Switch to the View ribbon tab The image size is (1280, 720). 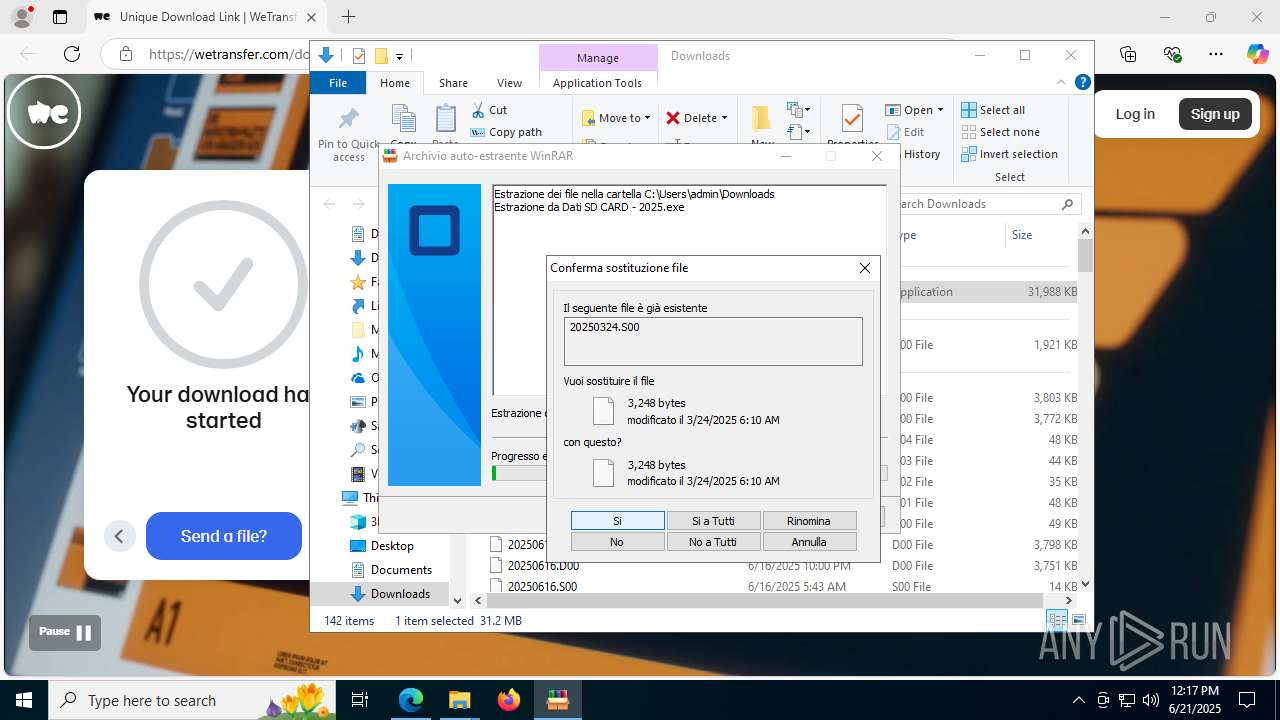509,83
